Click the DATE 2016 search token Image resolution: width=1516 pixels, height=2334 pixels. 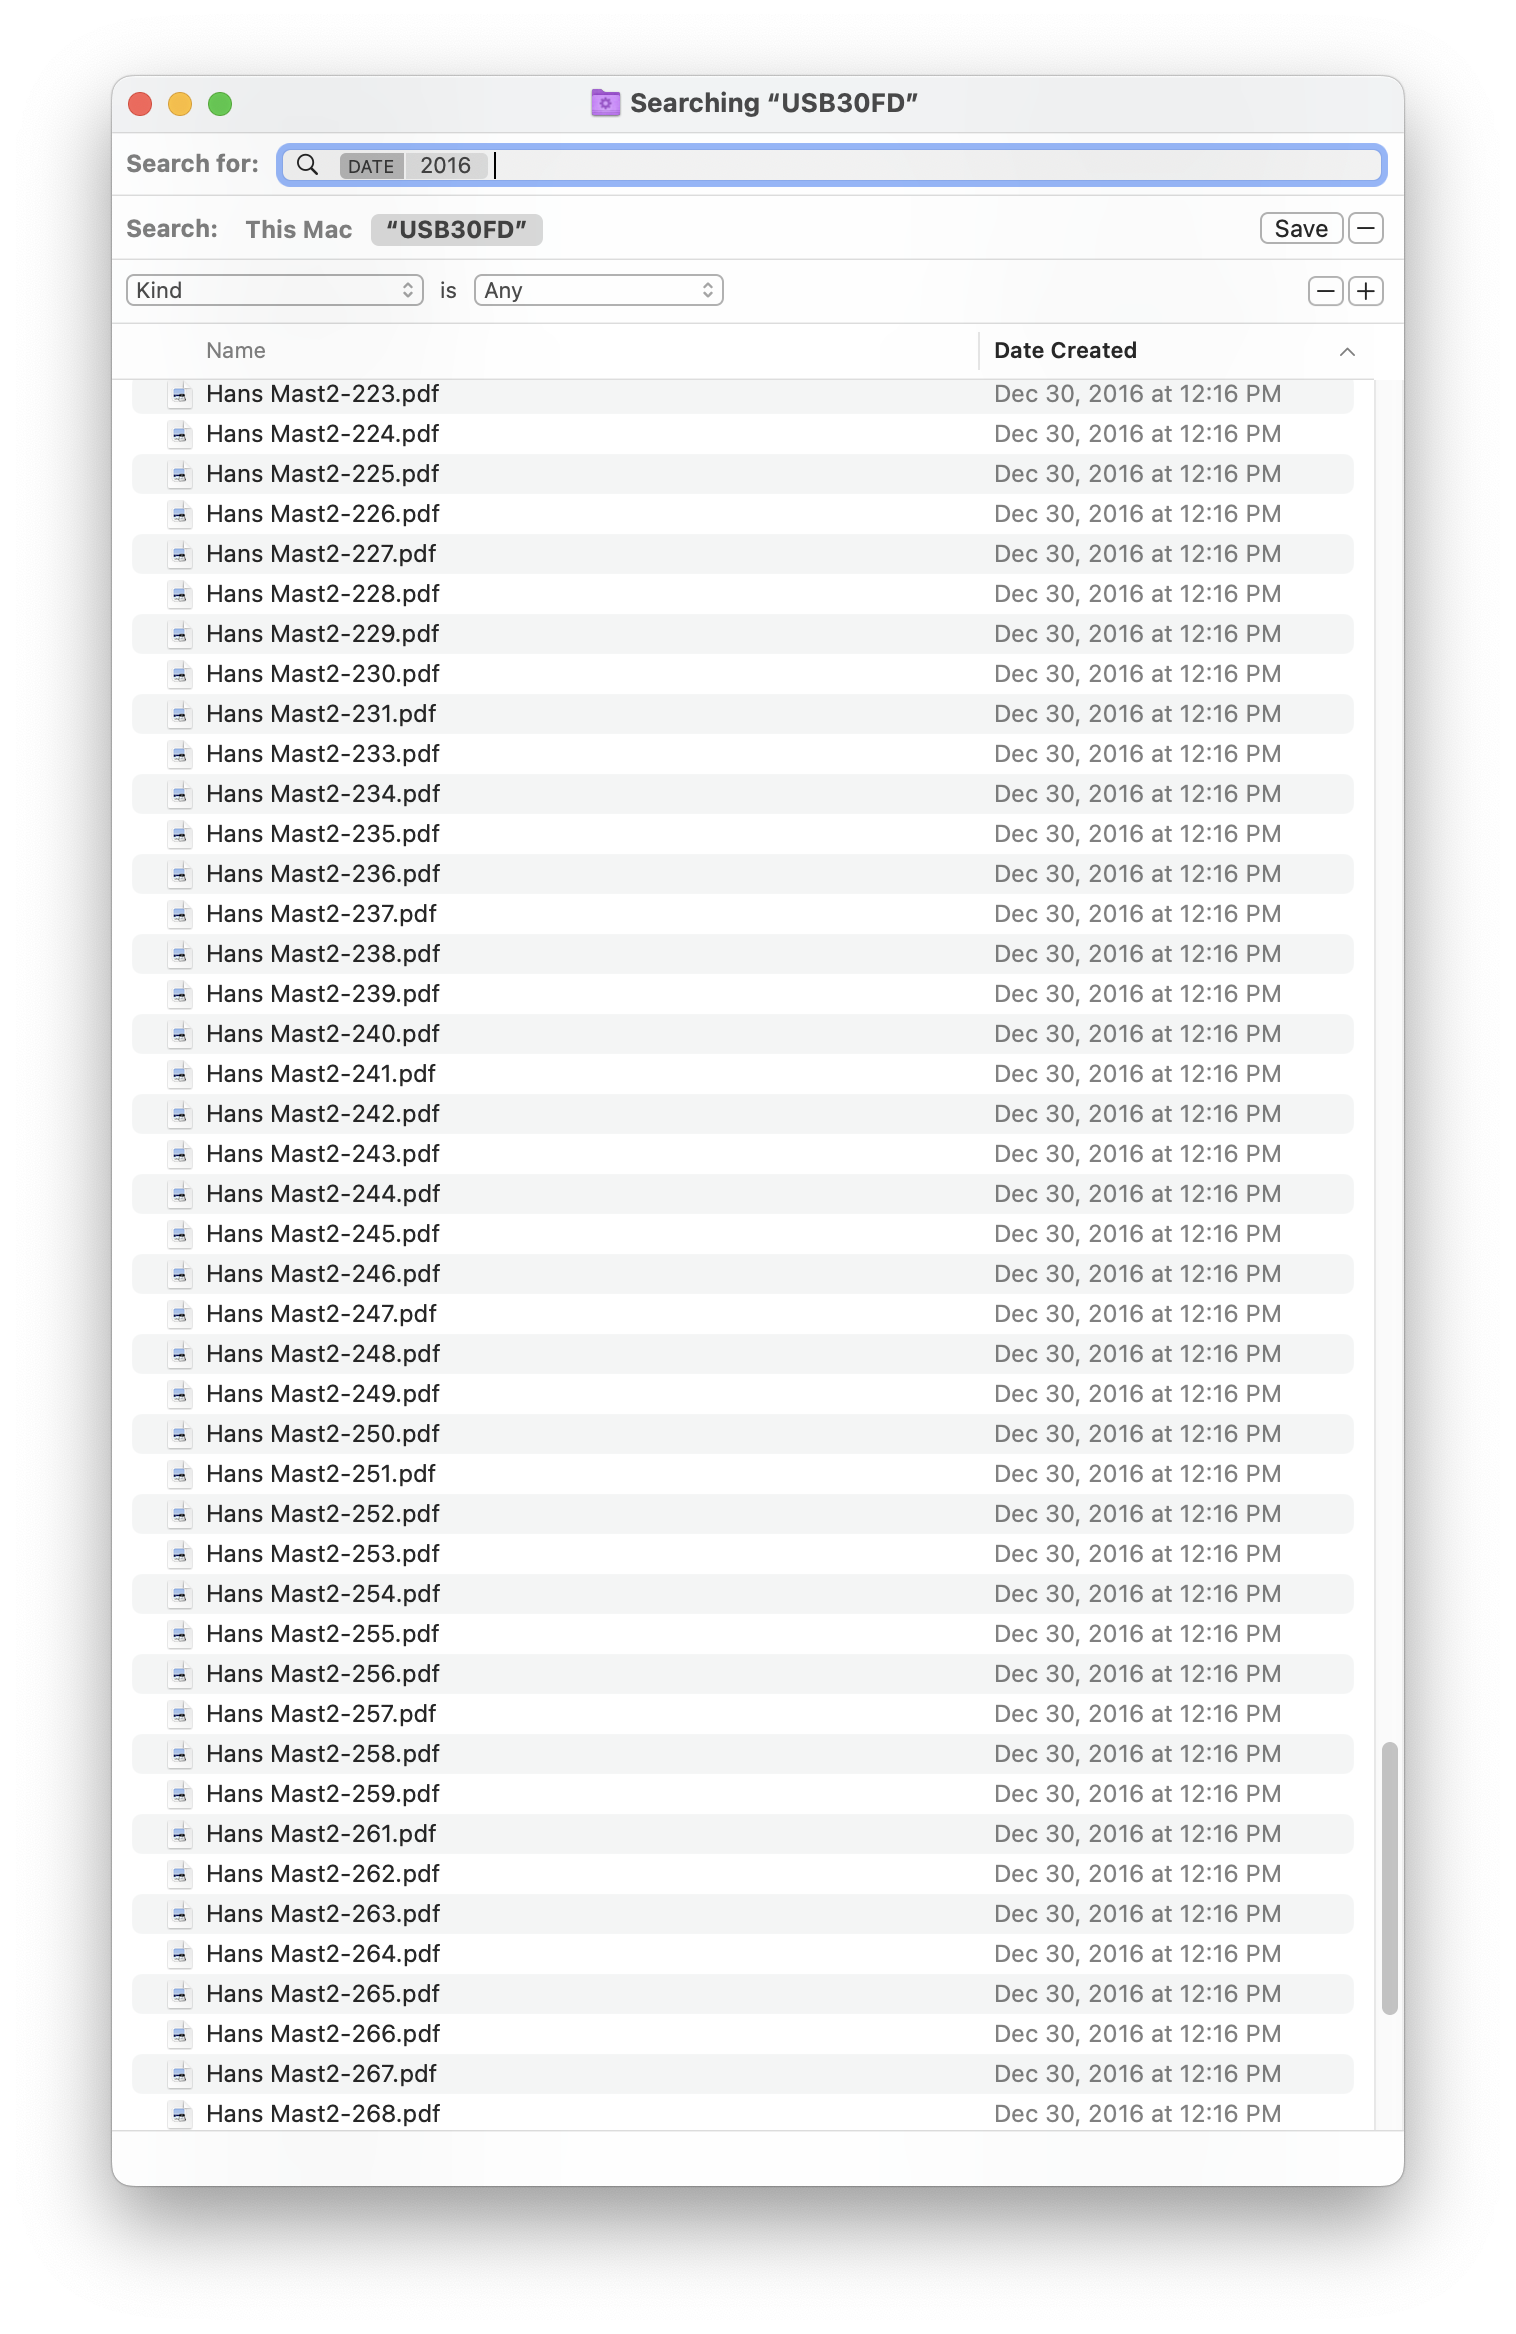click(412, 165)
